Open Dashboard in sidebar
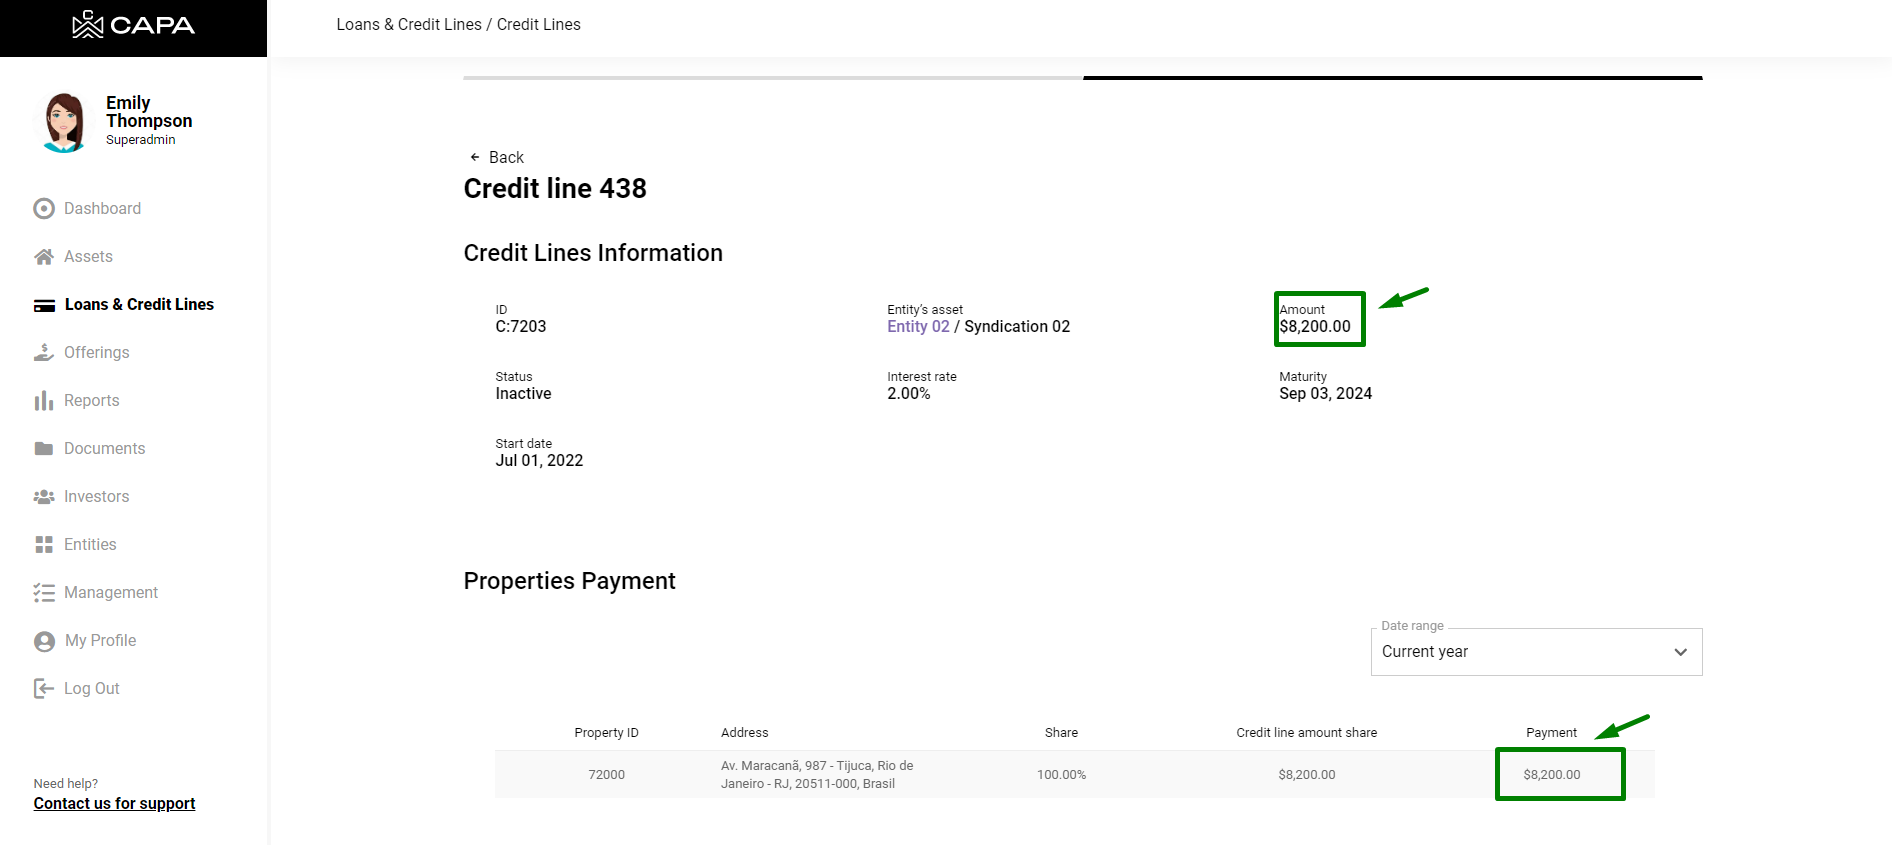This screenshot has width=1892, height=845. tap(102, 208)
